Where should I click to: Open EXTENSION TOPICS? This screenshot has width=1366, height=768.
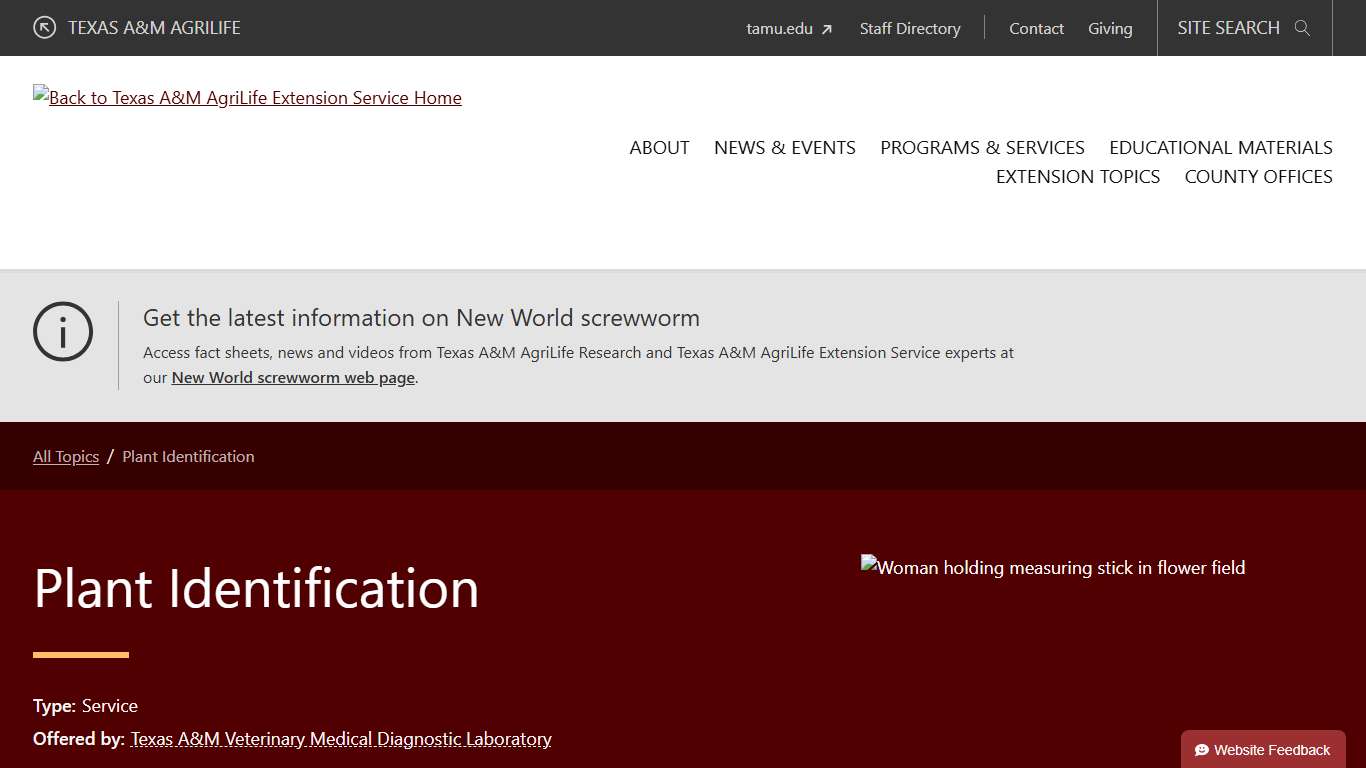pos(1077,176)
